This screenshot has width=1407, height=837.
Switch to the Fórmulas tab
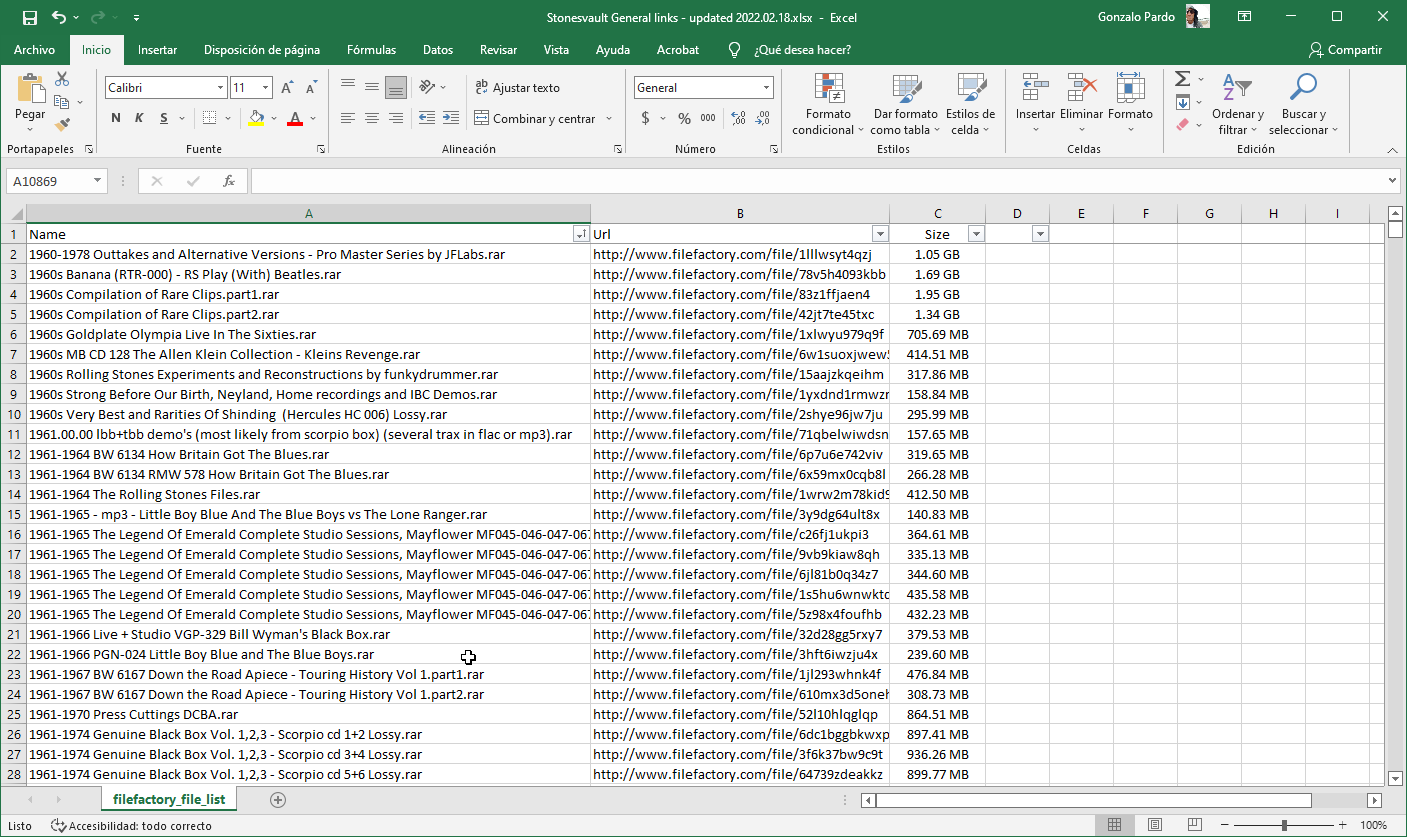pos(371,50)
